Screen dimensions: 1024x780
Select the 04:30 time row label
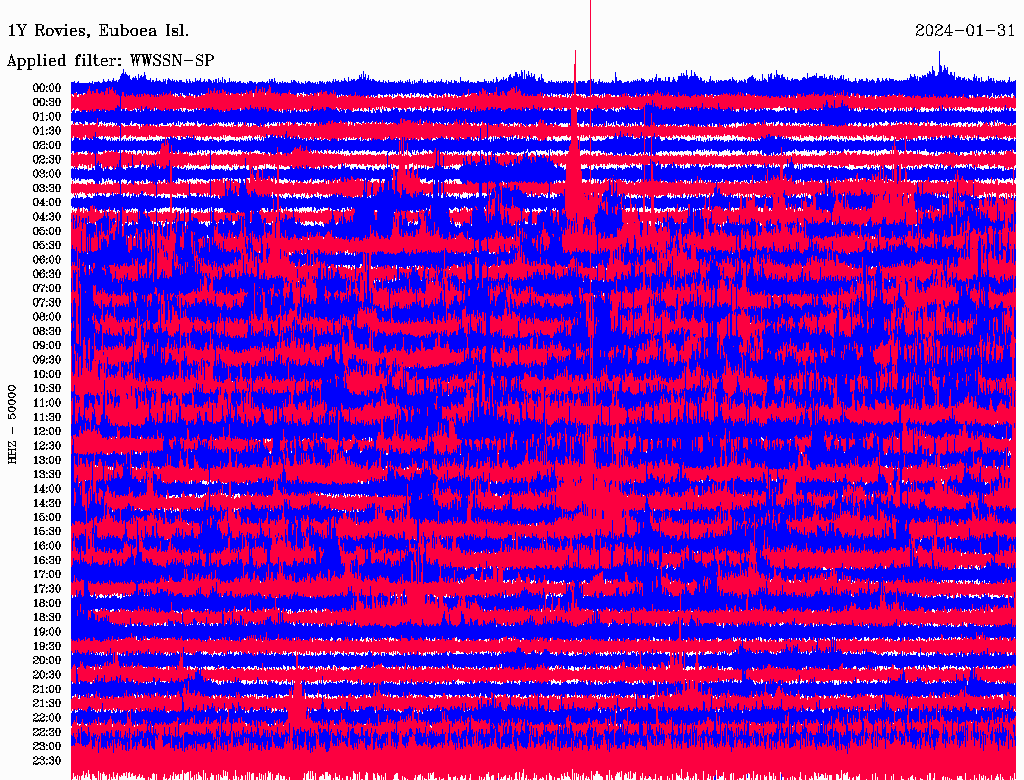pyautogui.click(x=47, y=217)
